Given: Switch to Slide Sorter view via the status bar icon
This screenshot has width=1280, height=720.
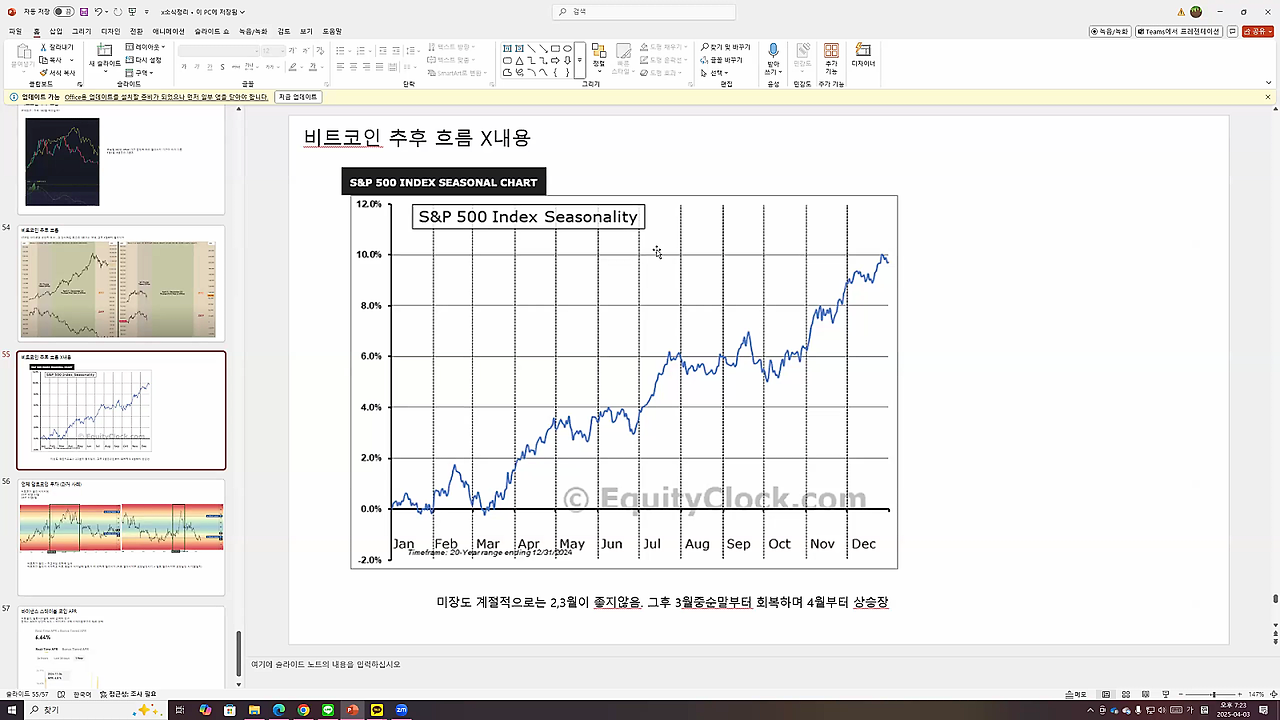Looking at the screenshot, I should pyautogui.click(x=1126, y=694).
